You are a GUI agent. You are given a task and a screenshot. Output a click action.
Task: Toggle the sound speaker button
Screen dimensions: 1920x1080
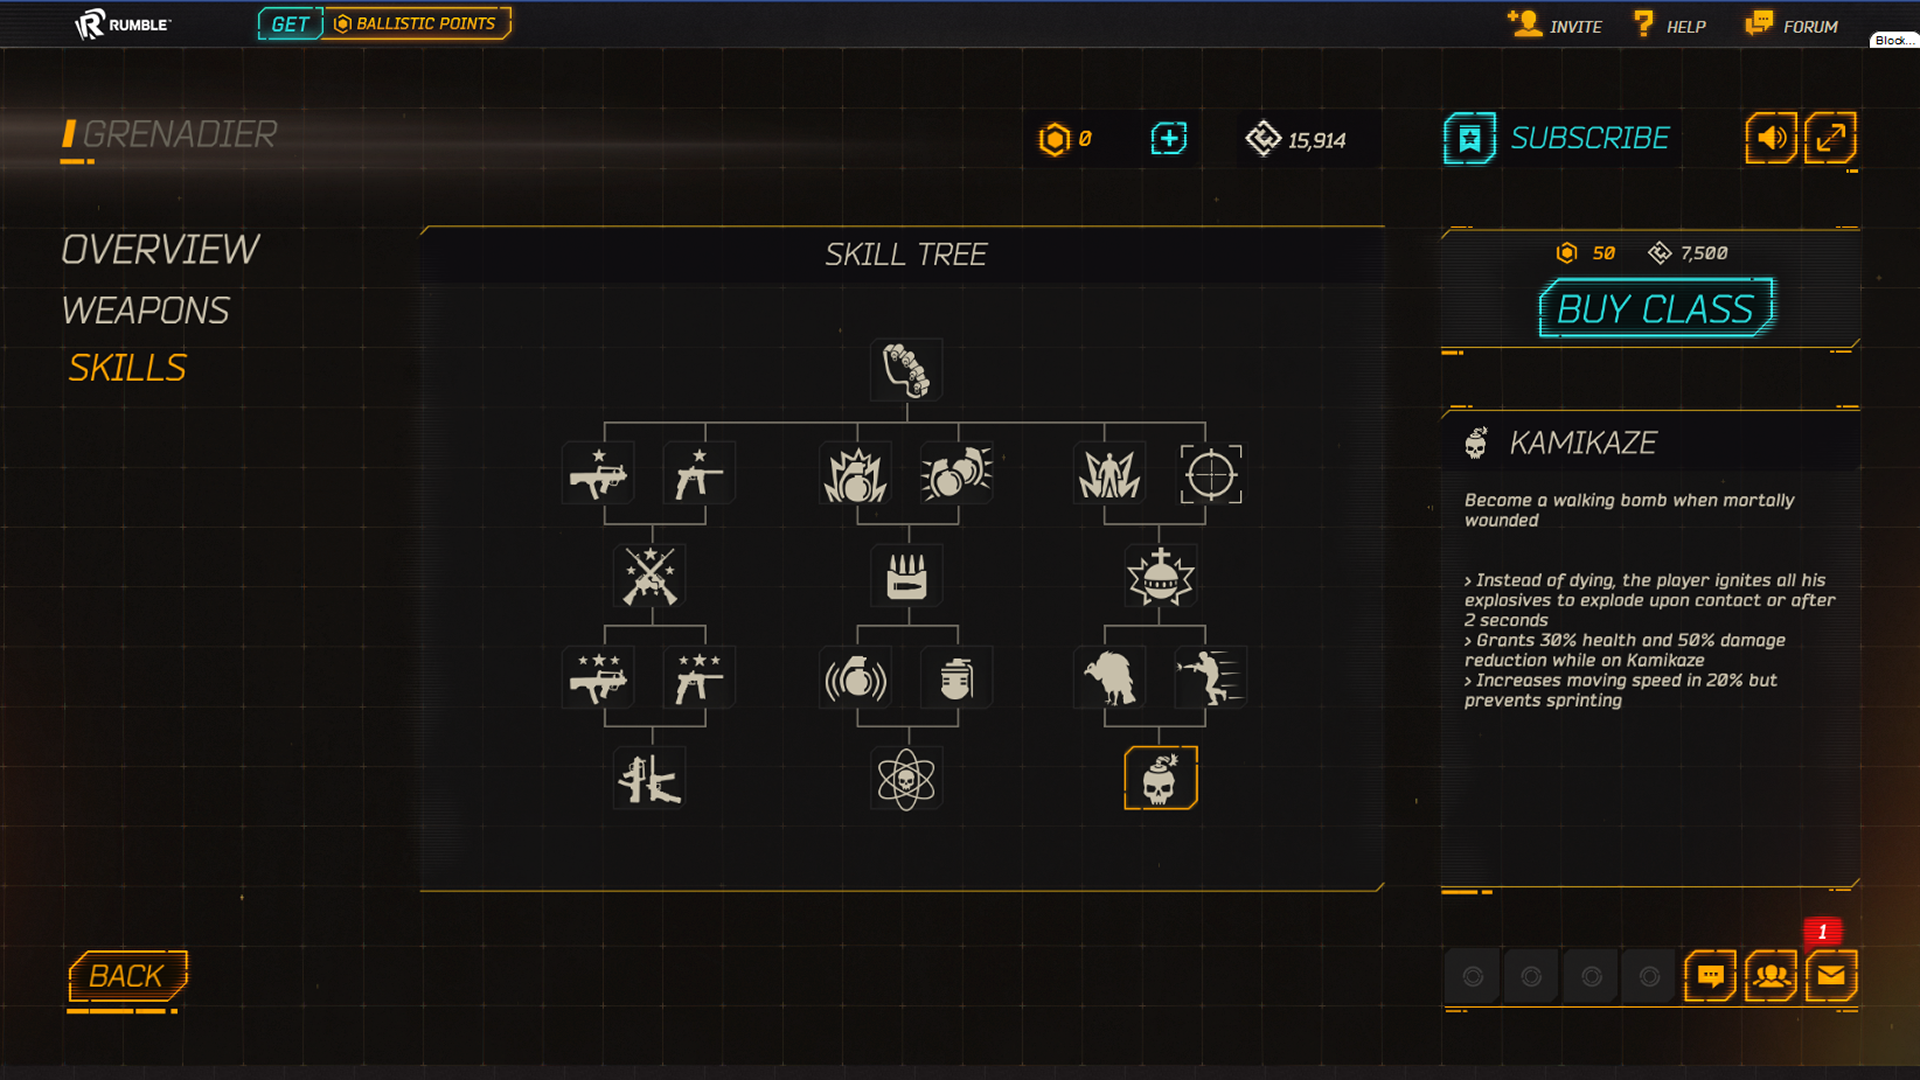[1771, 138]
